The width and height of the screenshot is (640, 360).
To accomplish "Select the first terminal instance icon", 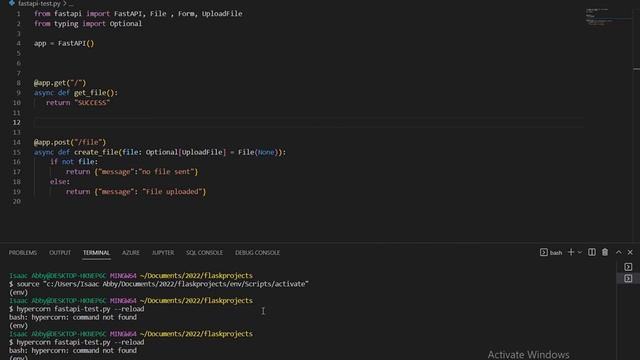I will [628, 267].
